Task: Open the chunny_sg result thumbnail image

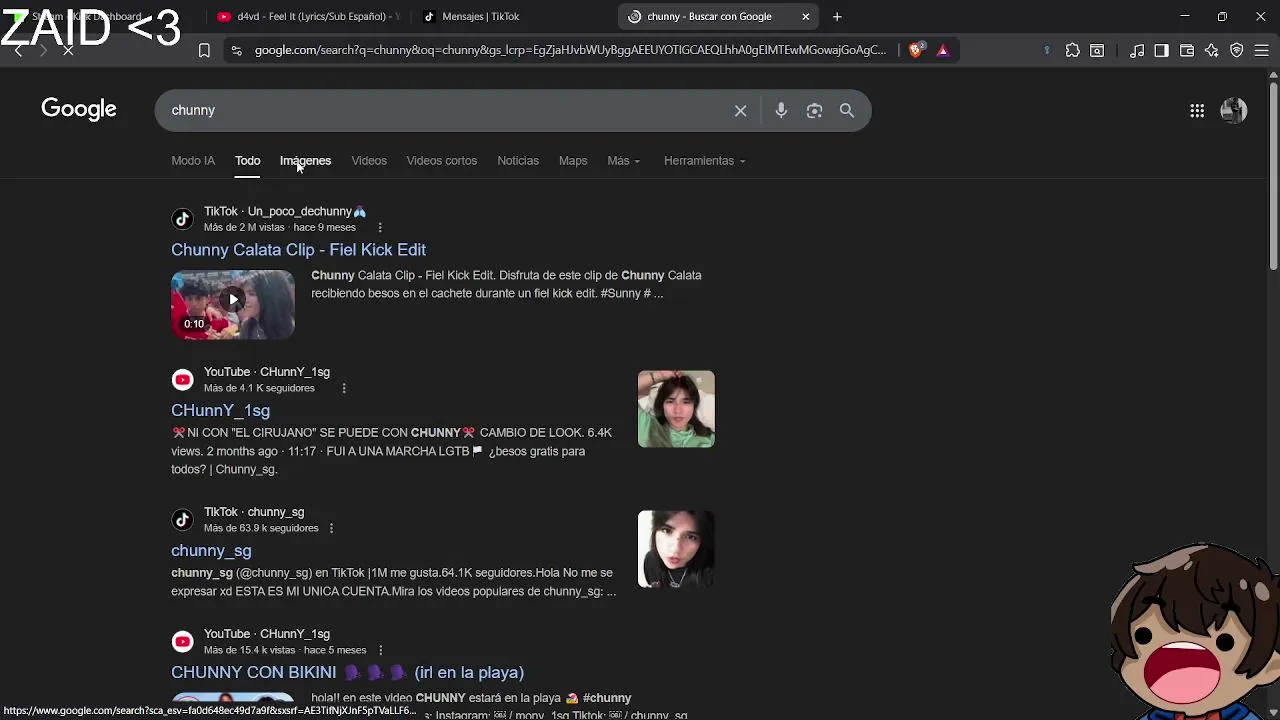Action: 676,549
